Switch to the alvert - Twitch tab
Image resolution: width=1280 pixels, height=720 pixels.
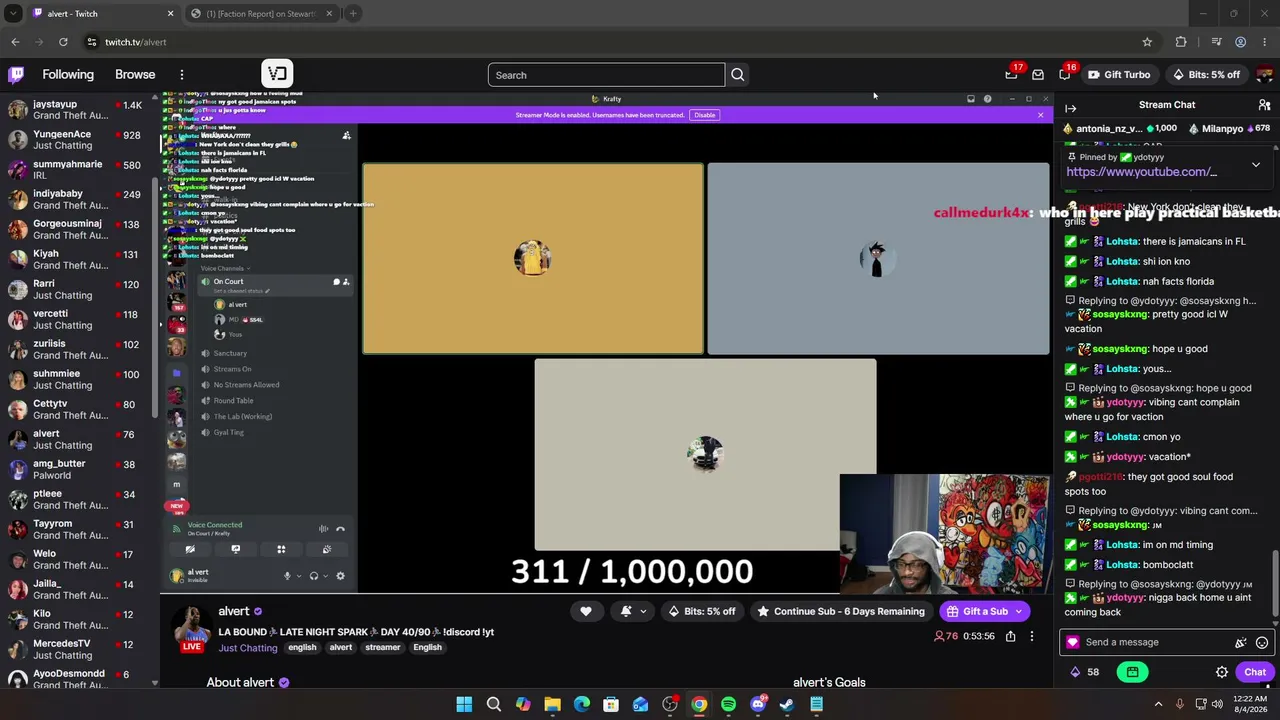(103, 13)
